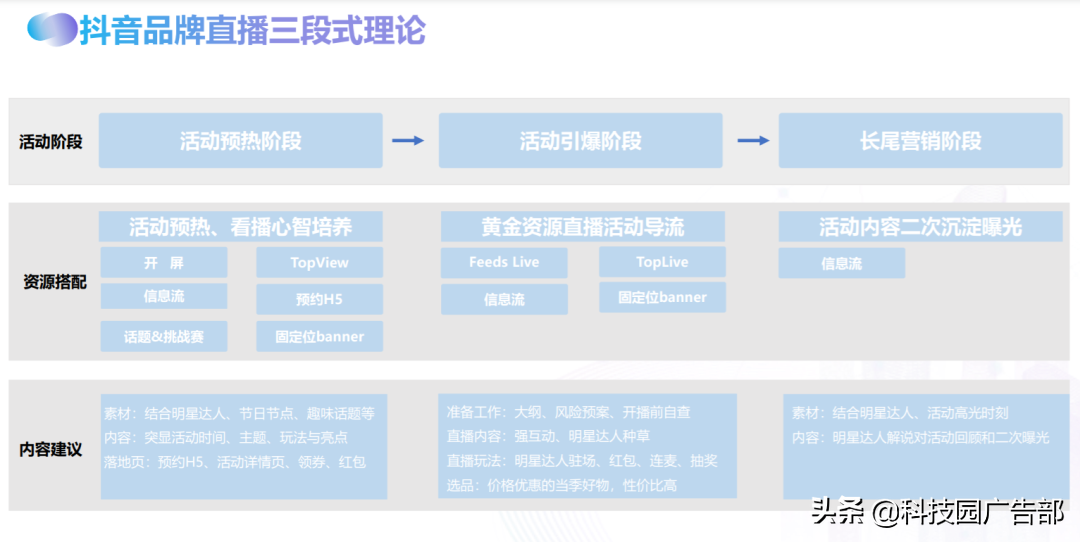
Task: Click the 资源搭配 row label
Action: (x=54, y=282)
